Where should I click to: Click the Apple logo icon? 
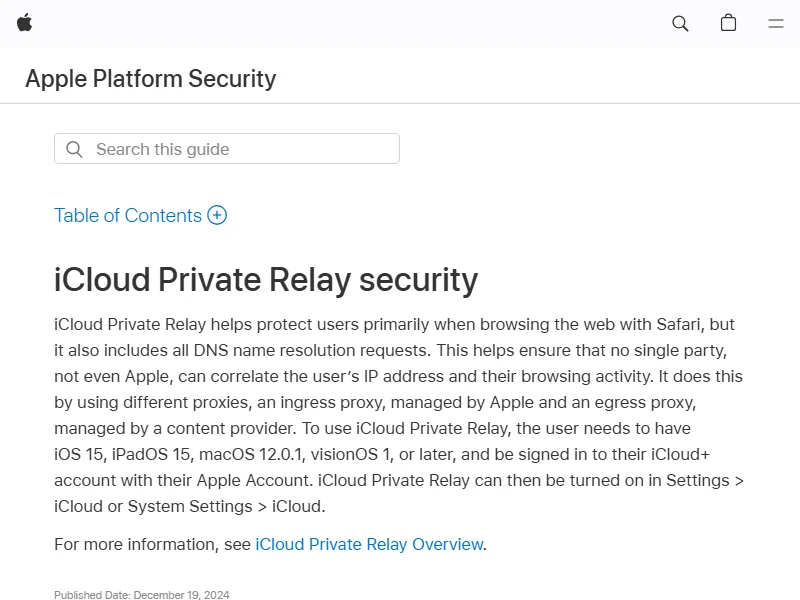coord(24,23)
